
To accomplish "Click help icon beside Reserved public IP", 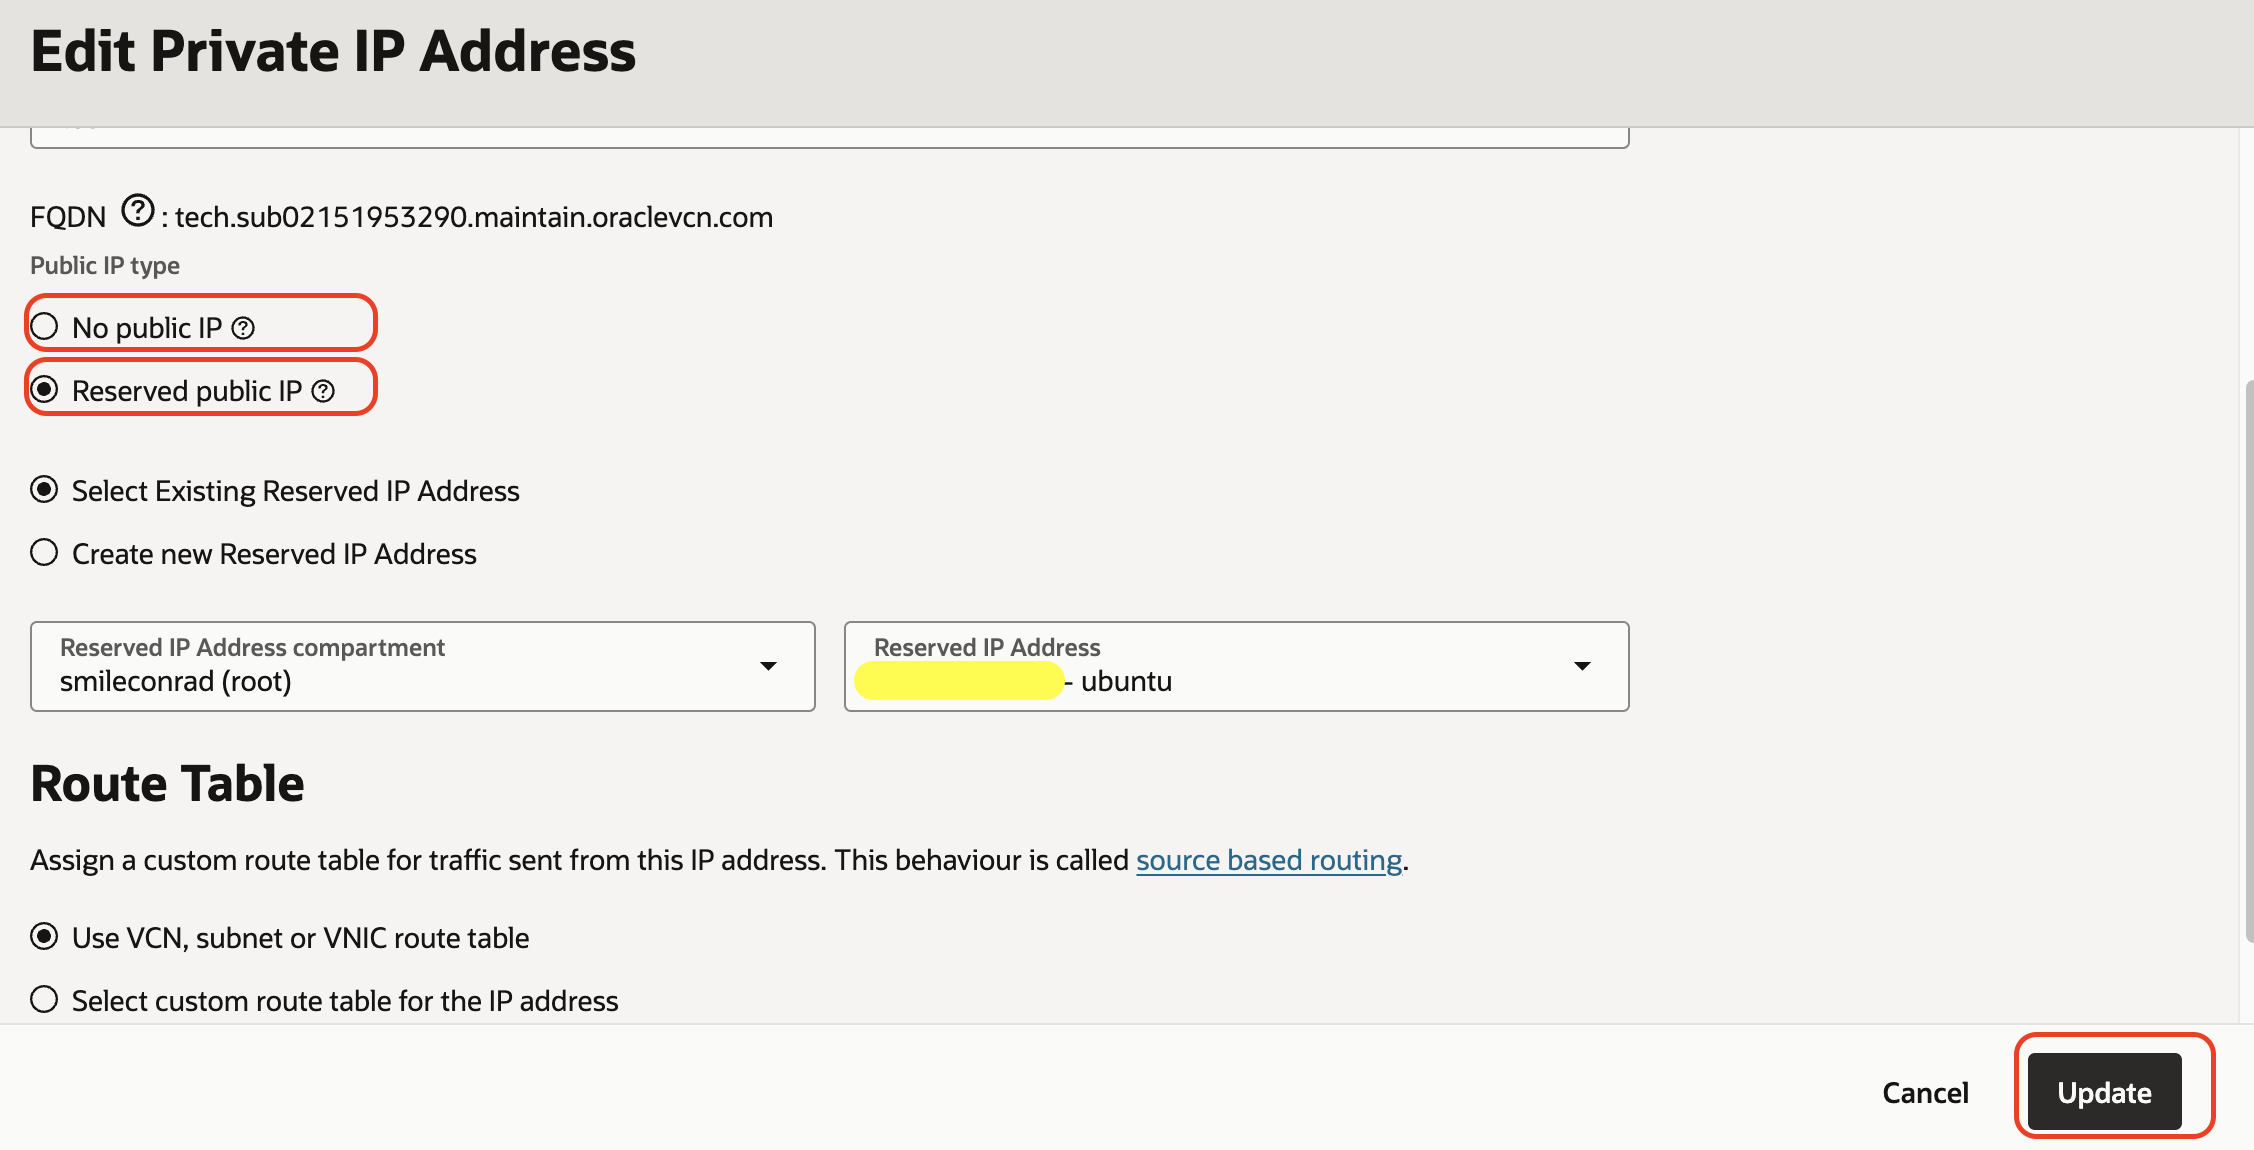I will pyautogui.click(x=323, y=391).
